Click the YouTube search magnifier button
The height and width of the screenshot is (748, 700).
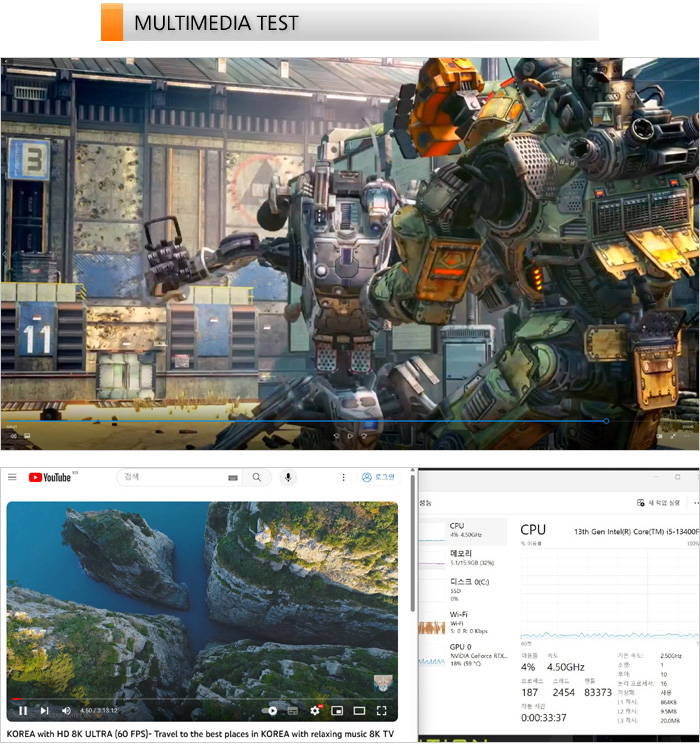point(257,478)
